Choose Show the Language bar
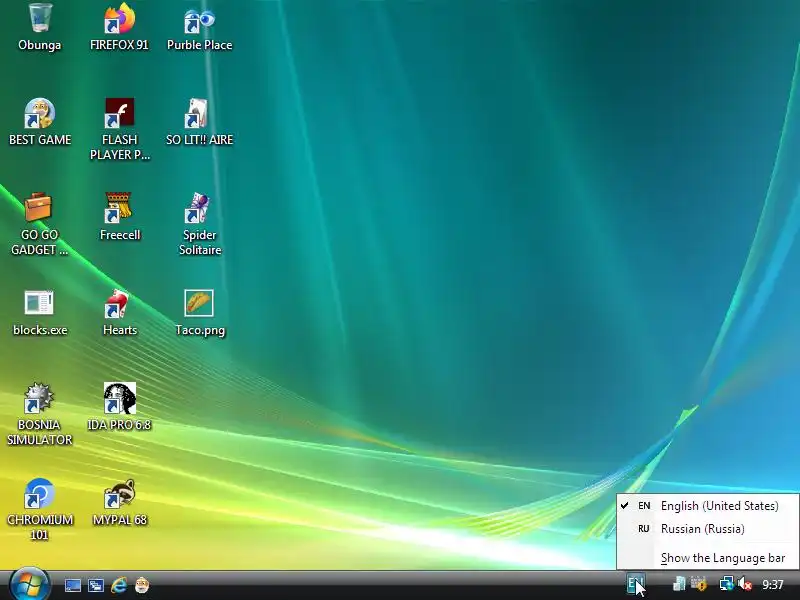The height and width of the screenshot is (600, 800). [x=708, y=558]
